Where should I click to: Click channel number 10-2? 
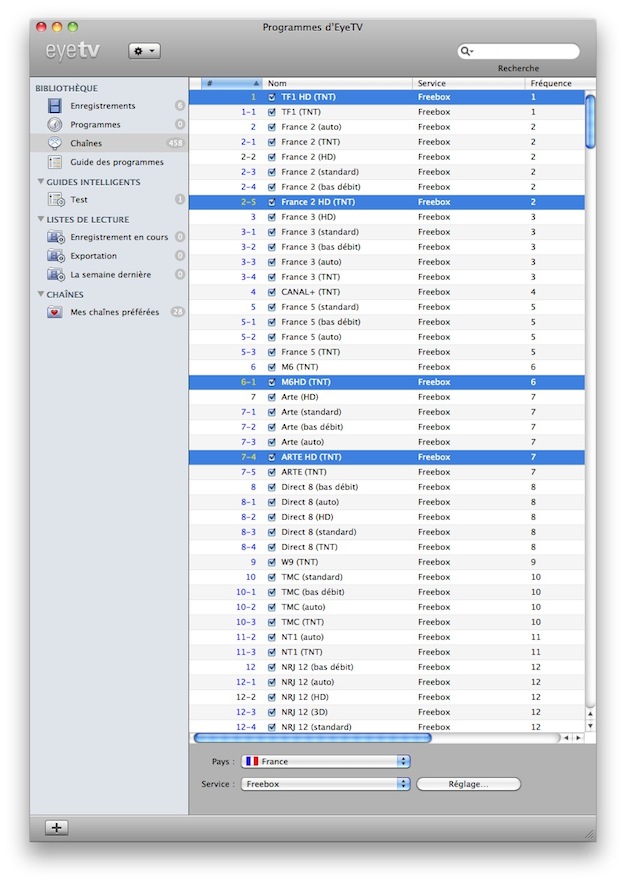coord(245,607)
